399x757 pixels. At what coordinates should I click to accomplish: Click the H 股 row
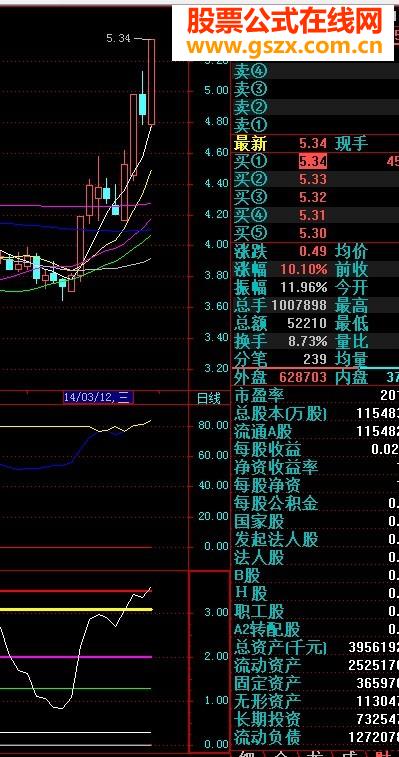pos(316,593)
